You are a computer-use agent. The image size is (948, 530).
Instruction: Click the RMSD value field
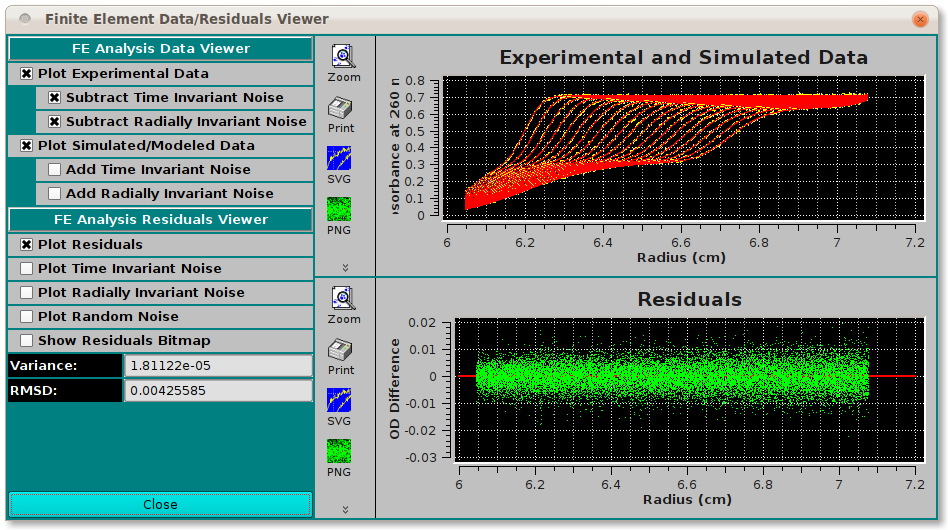(218, 390)
